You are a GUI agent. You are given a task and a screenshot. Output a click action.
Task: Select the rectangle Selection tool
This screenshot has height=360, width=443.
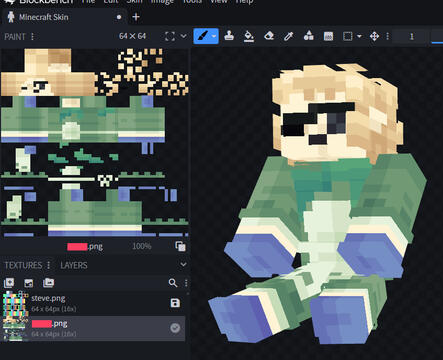(348, 36)
